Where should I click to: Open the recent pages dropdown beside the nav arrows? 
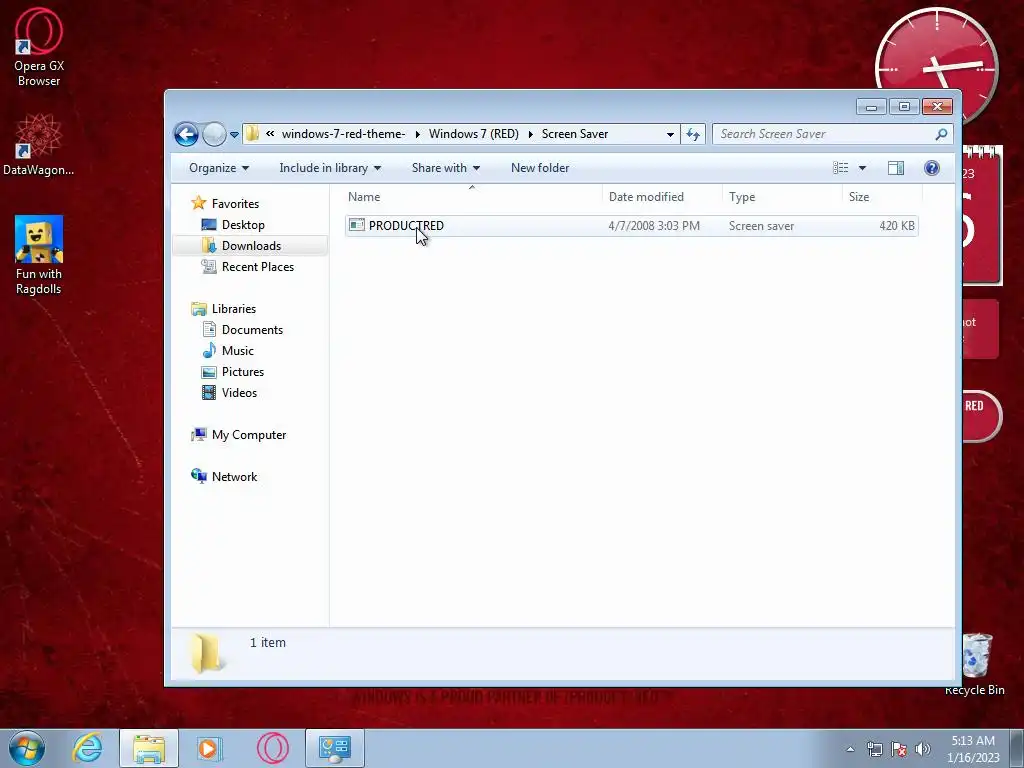click(x=234, y=135)
